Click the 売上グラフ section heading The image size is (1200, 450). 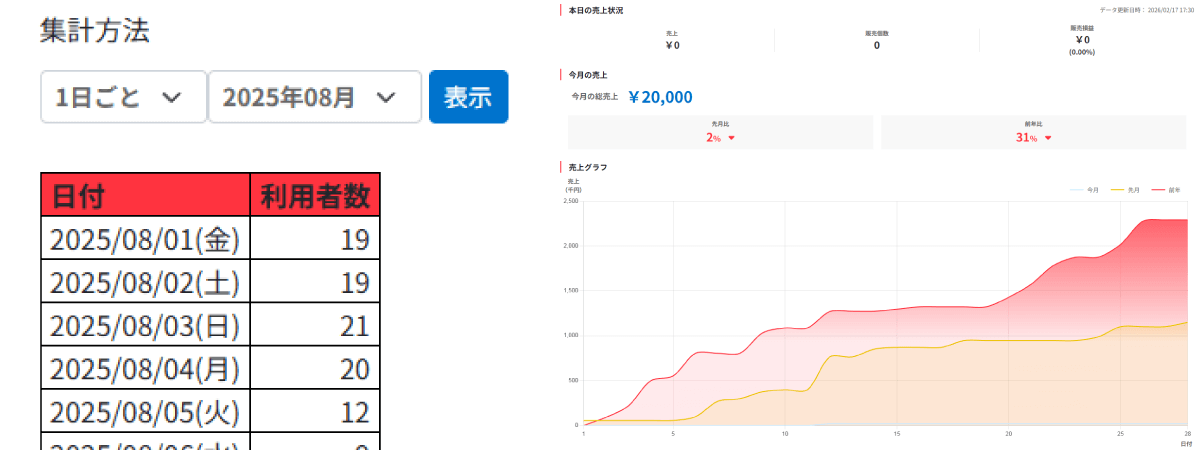pos(587,167)
